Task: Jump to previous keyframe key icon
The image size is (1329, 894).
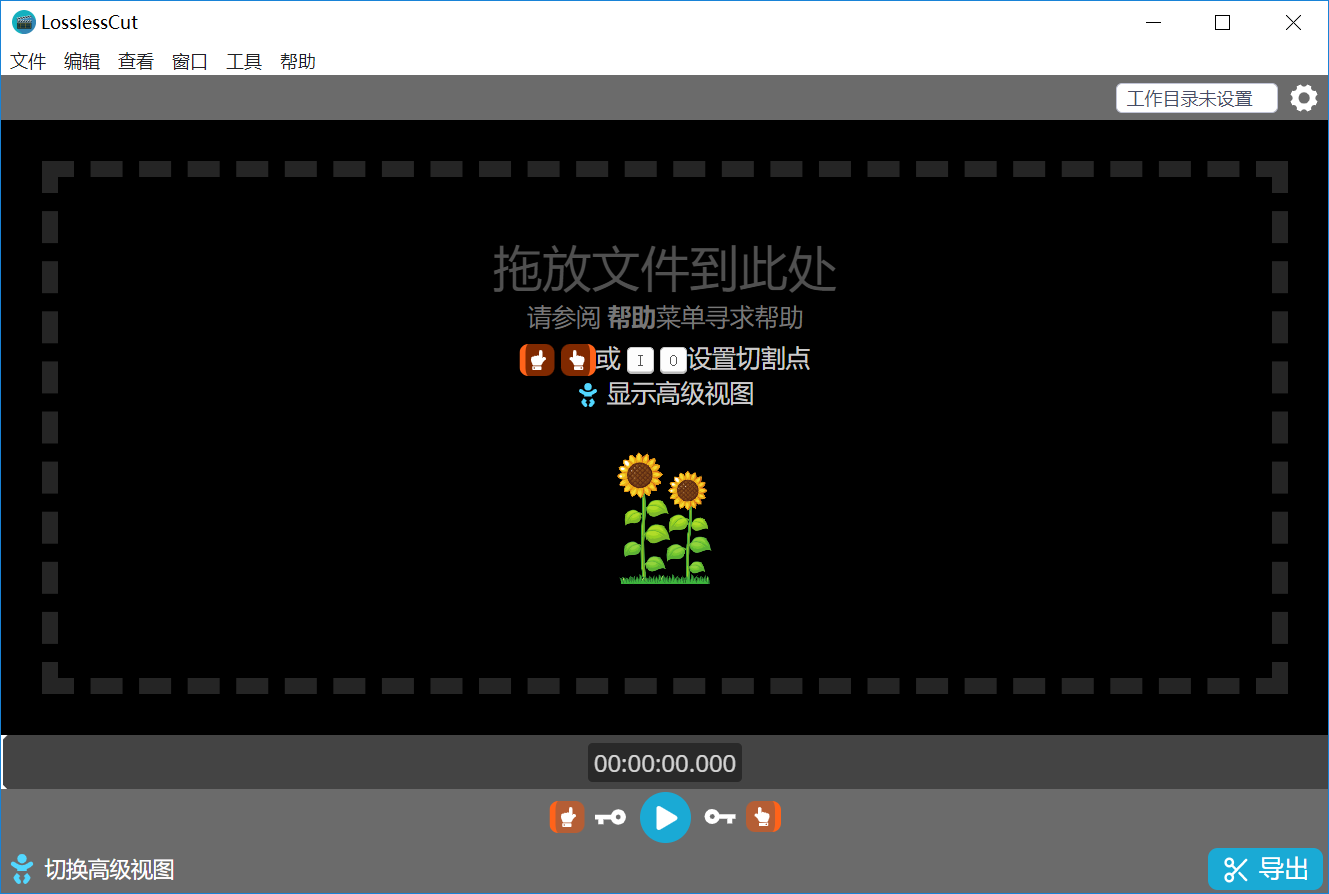Action: tap(610, 818)
